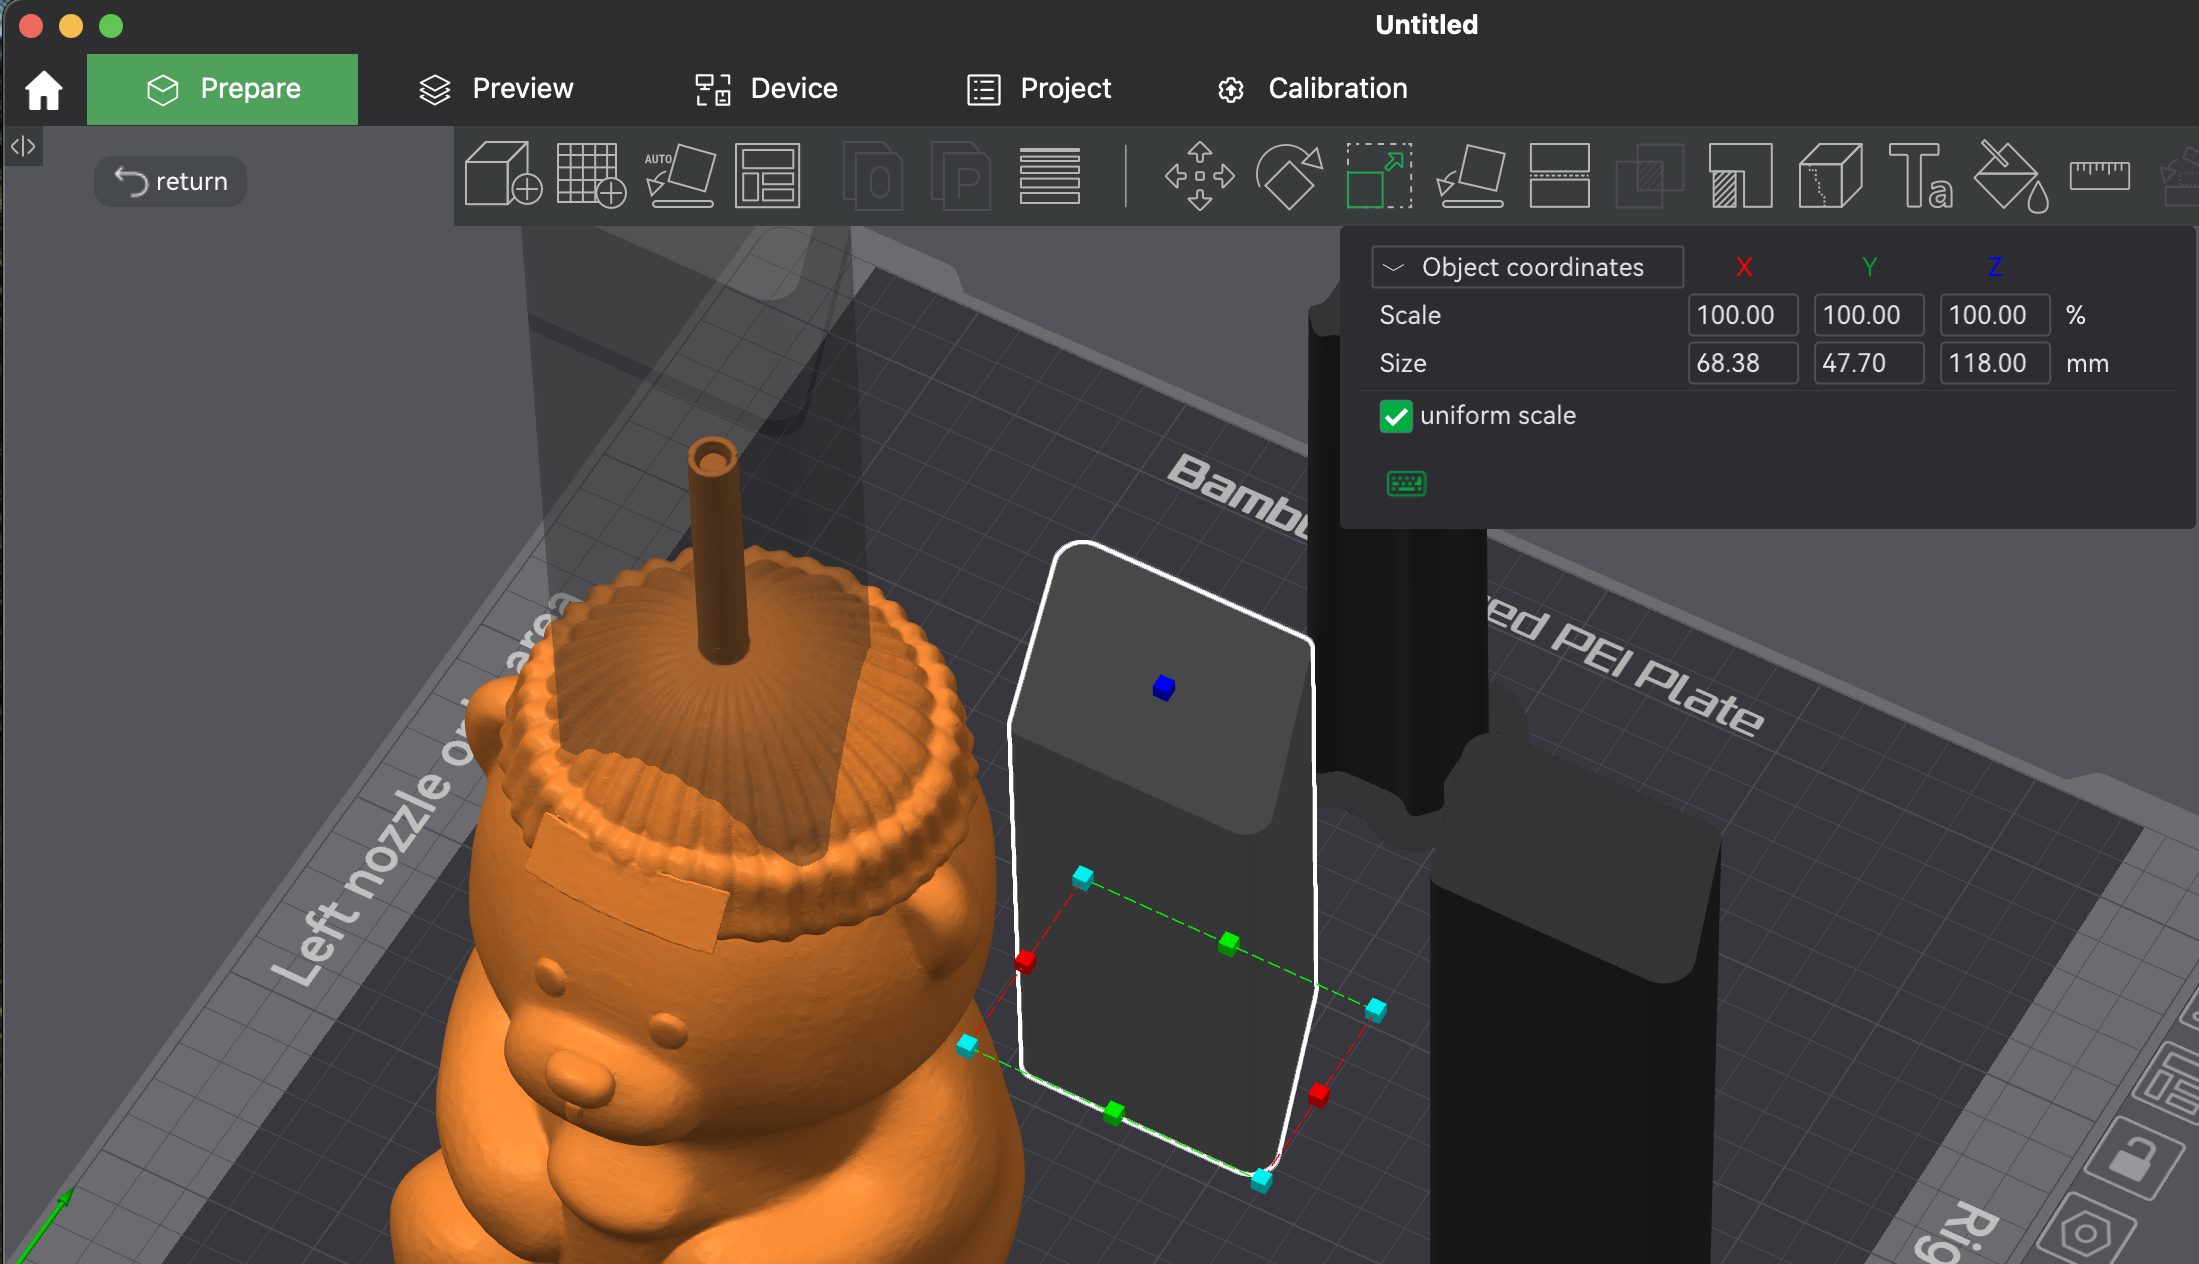The height and width of the screenshot is (1264, 2199).
Task: Click the return button
Action: click(171, 181)
